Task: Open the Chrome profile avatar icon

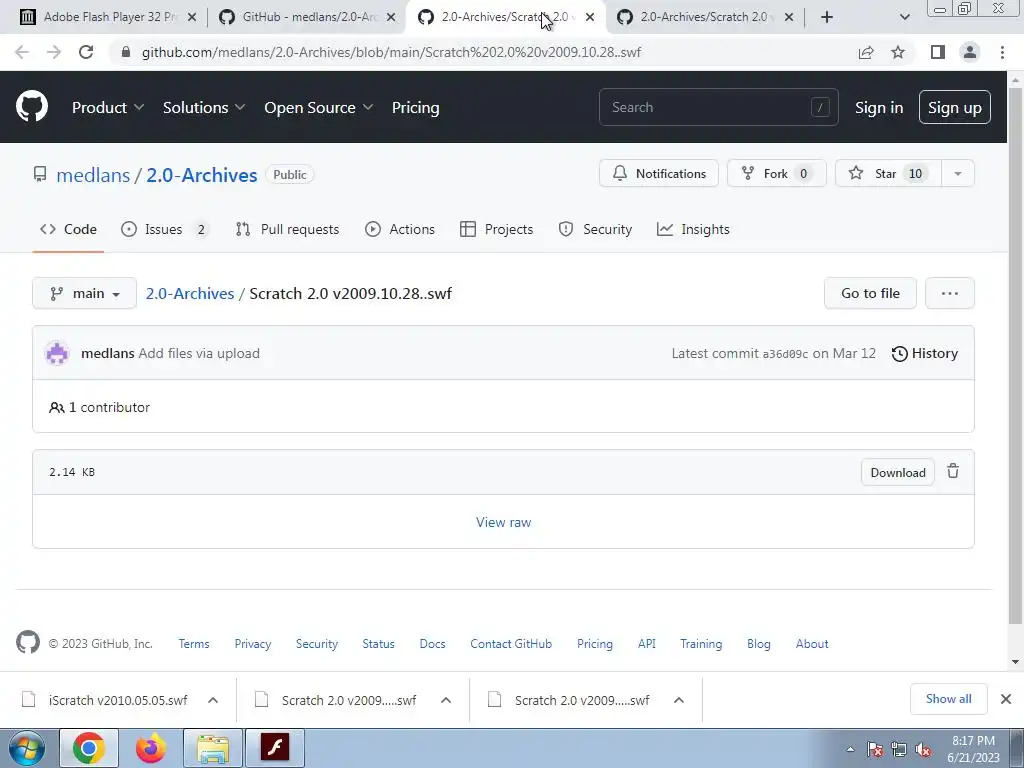Action: pyautogui.click(x=970, y=52)
